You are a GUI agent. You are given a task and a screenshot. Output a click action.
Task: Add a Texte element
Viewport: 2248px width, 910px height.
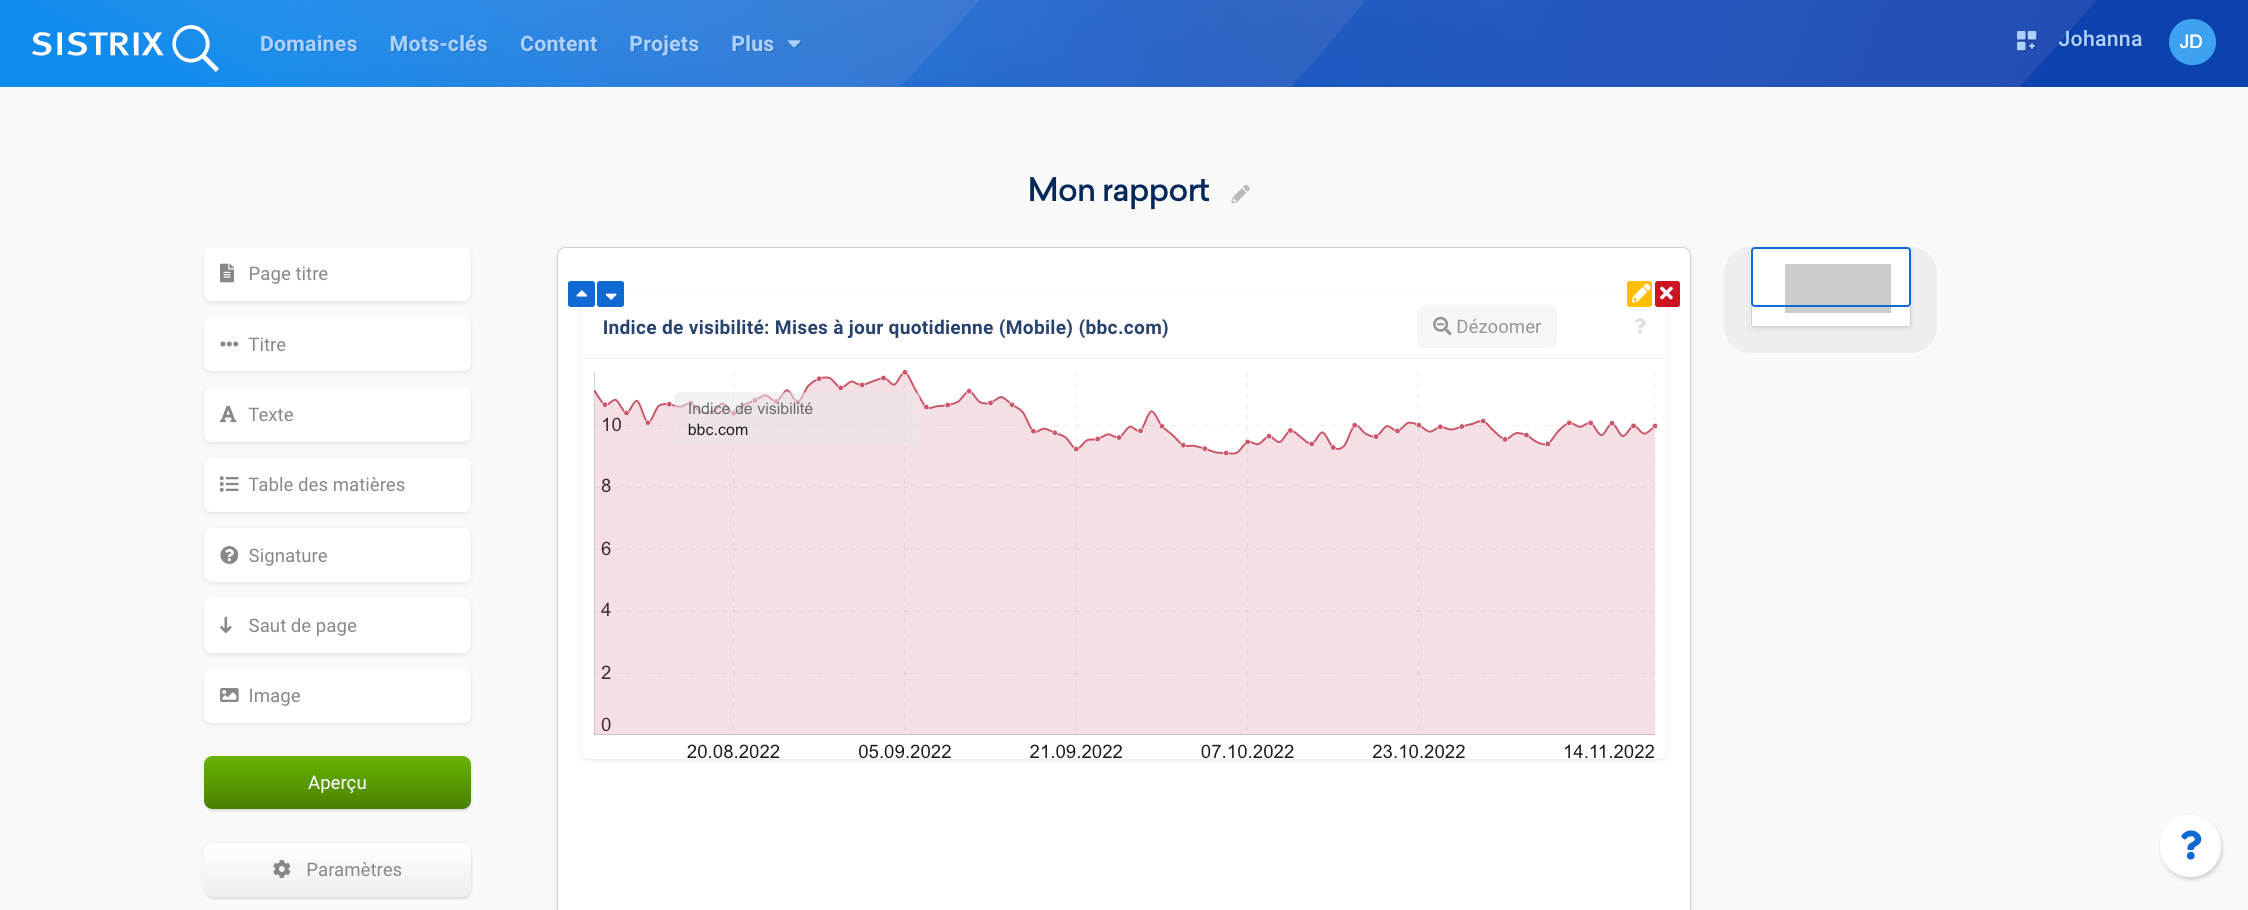tap(337, 415)
